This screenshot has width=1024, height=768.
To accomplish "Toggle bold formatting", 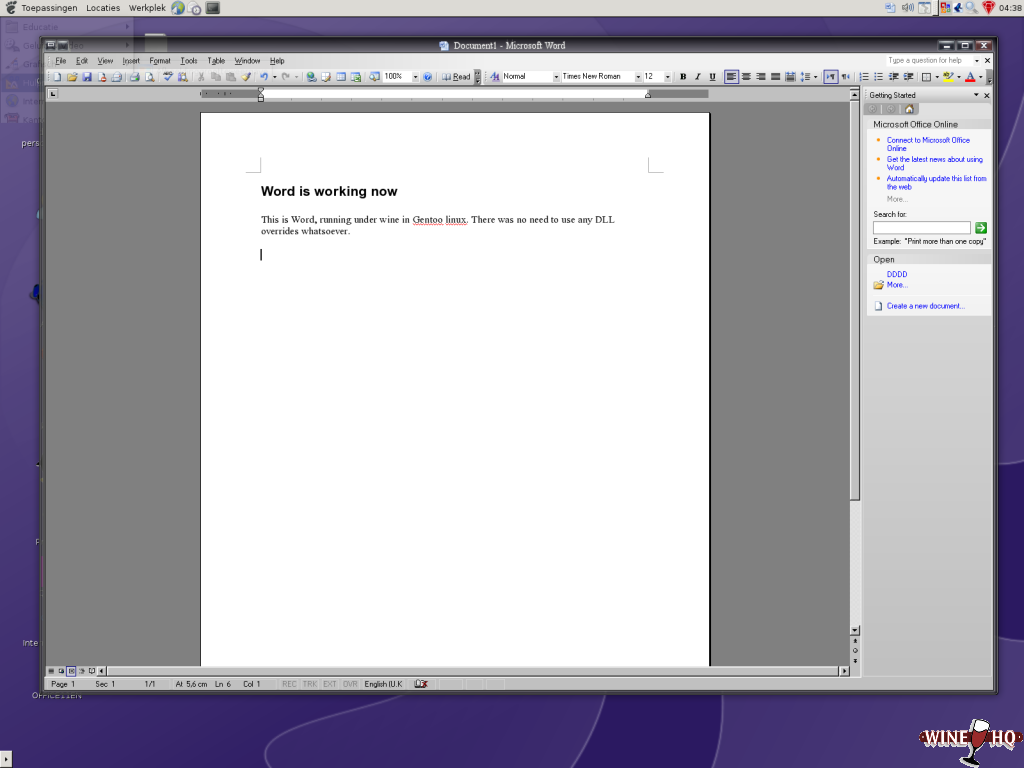I will pos(683,77).
